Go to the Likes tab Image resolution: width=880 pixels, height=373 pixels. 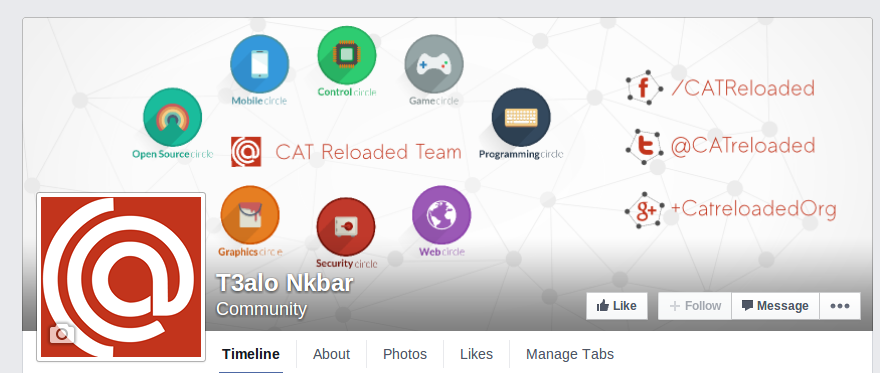coord(476,354)
